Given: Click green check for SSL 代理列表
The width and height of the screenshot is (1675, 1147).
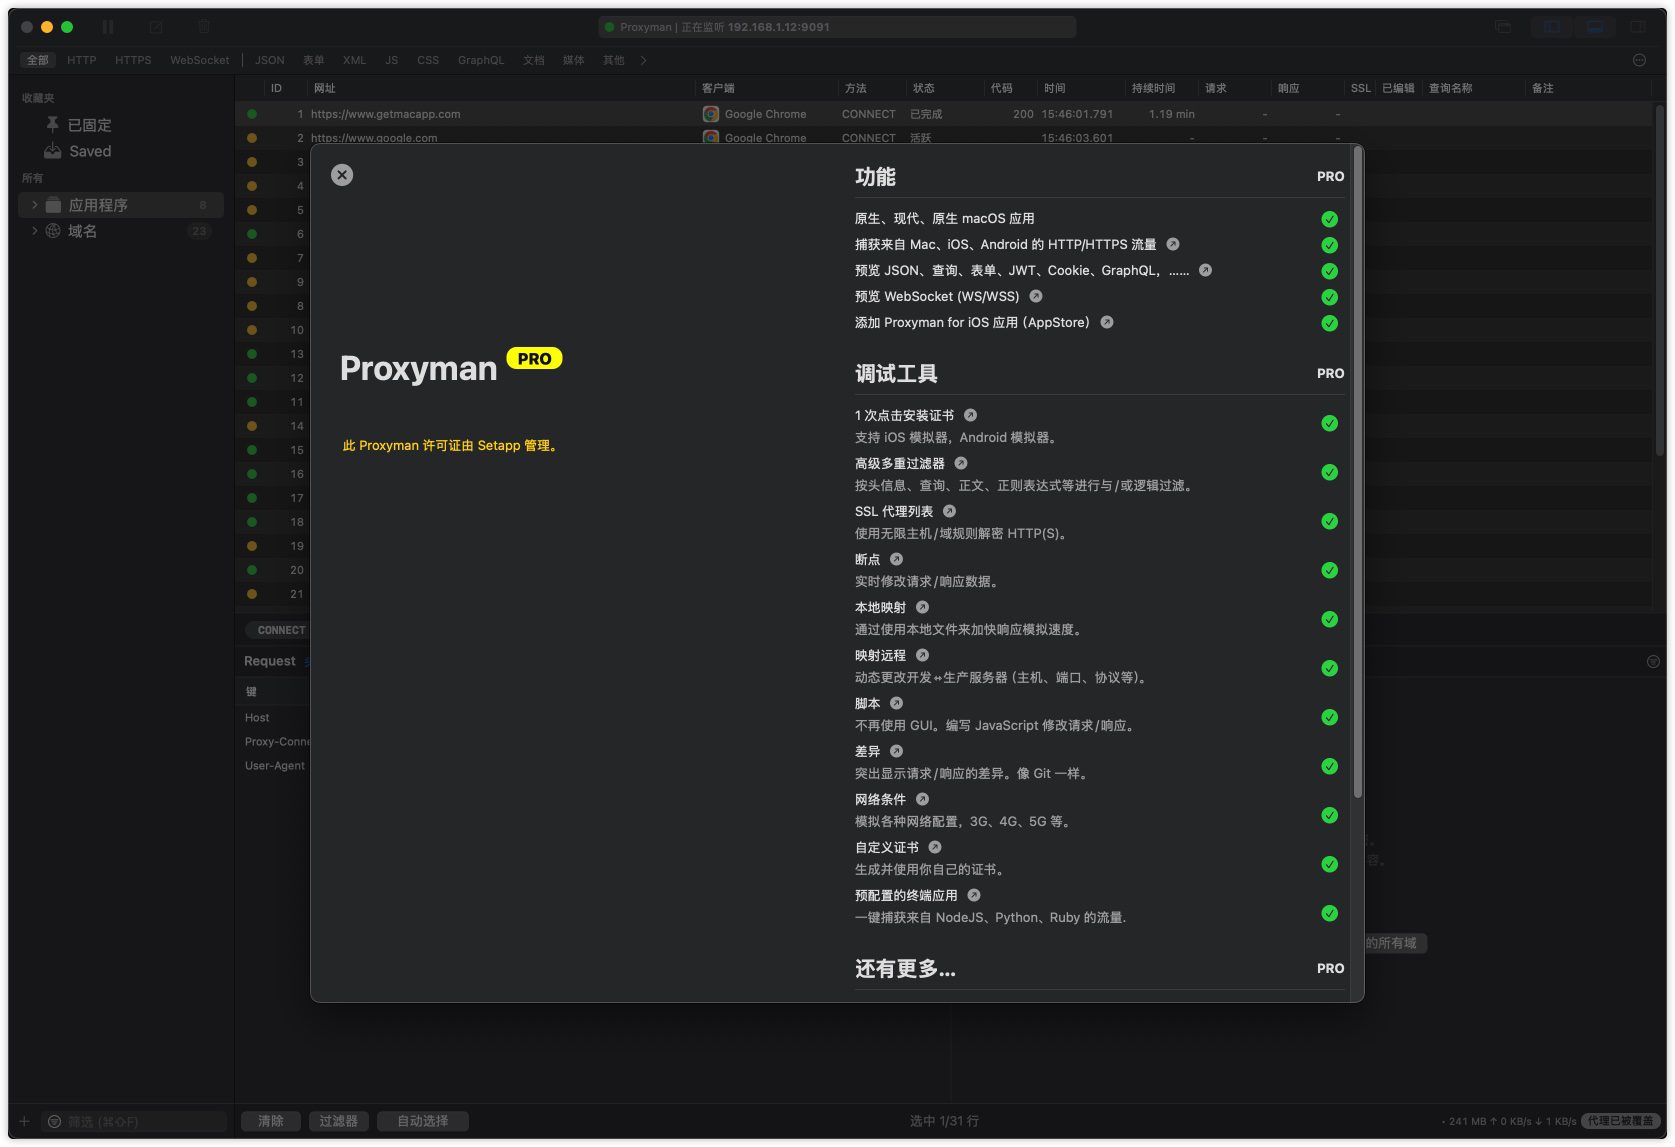Looking at the screenshot, I should coord(1329,521).
